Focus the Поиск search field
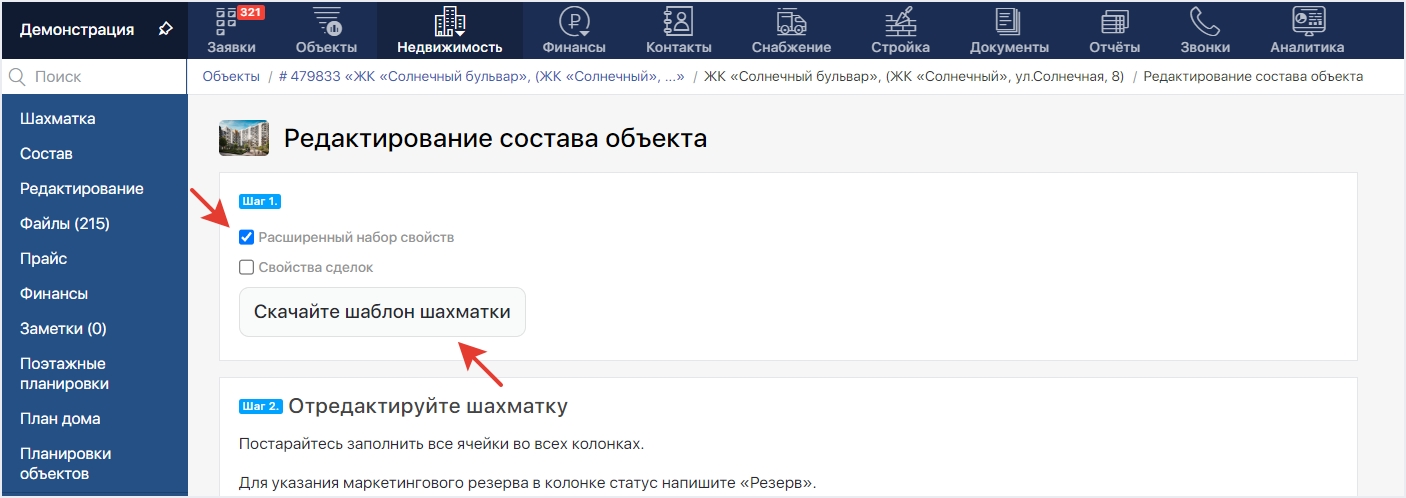 click(x=94, y=77)
